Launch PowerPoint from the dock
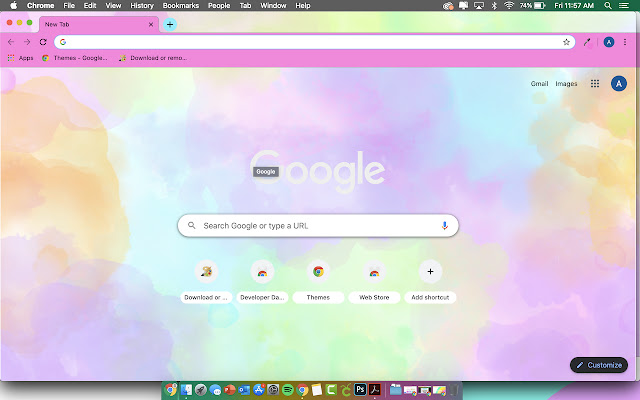 pos(230,390)
